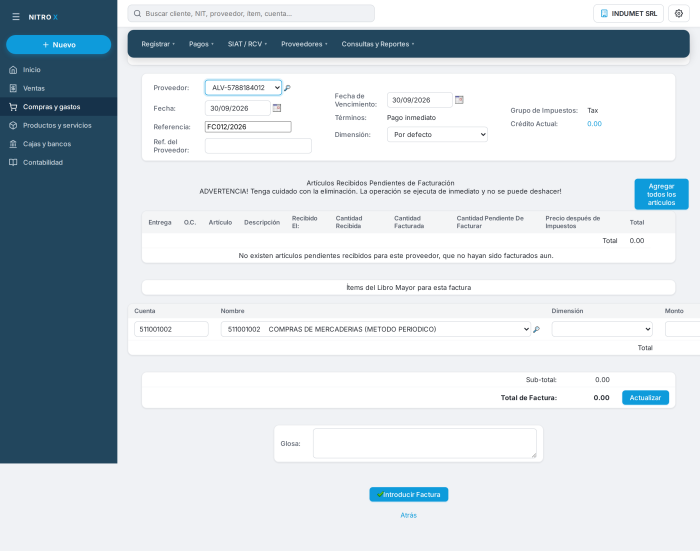This screenshot has height=551, width=700.
Task: Click the Cantidad Pendiente De Facturar column header
Action: point(490,222)
